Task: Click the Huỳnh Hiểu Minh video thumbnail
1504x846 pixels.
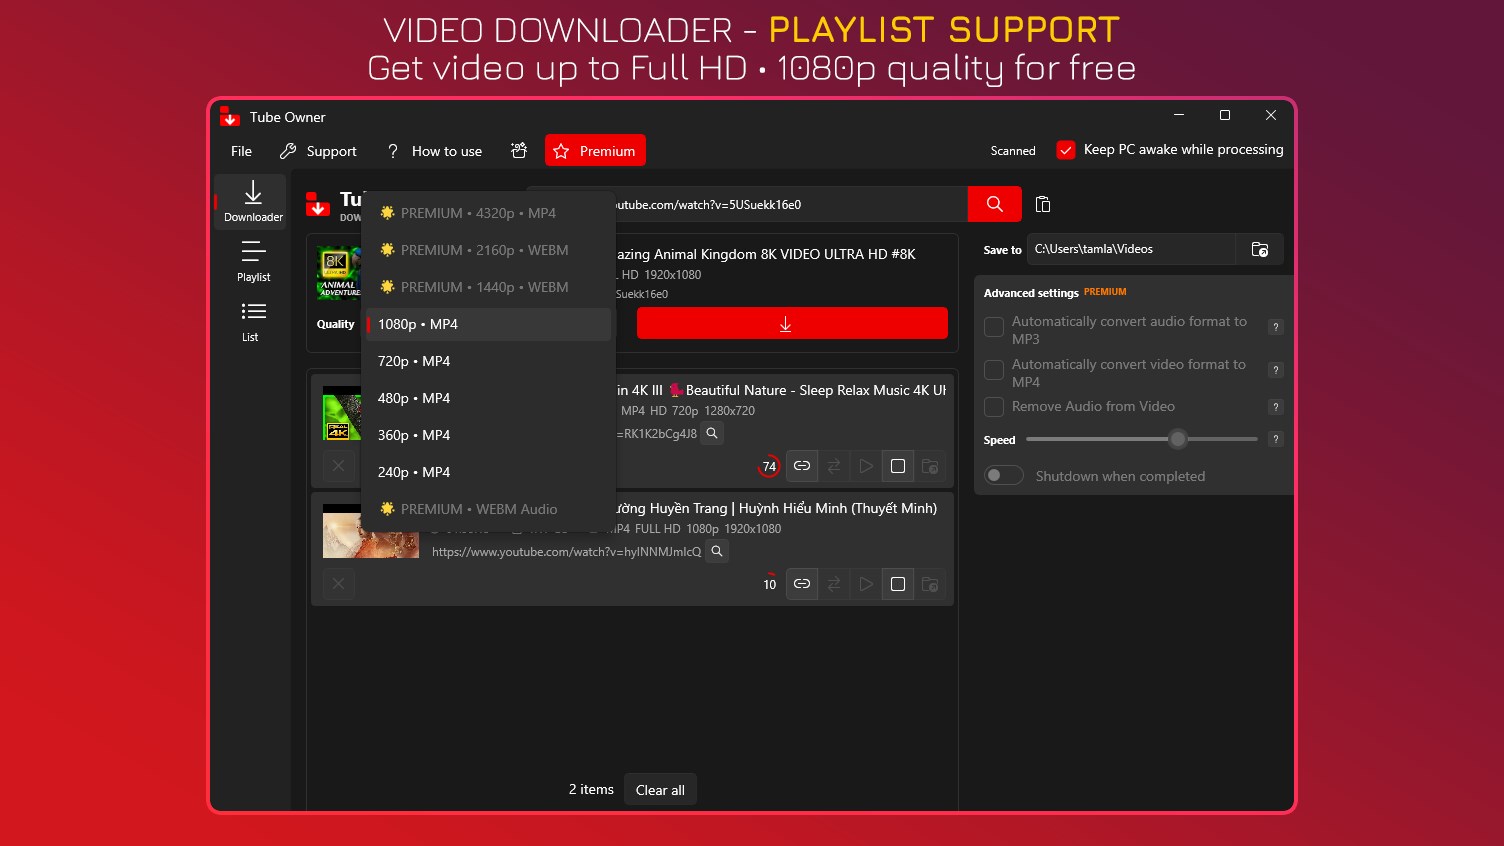Action: point(371,531)
